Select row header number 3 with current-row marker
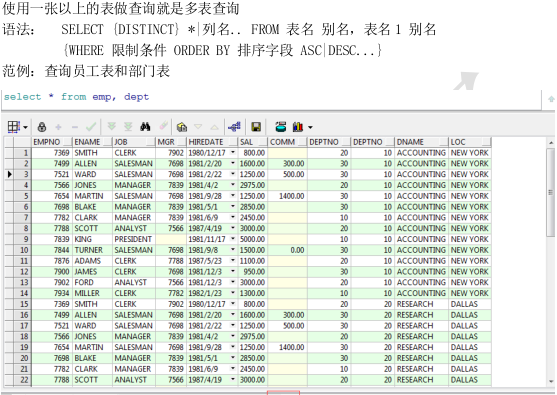The height and width of the screenshot is (395, 557). pos(22,174)
